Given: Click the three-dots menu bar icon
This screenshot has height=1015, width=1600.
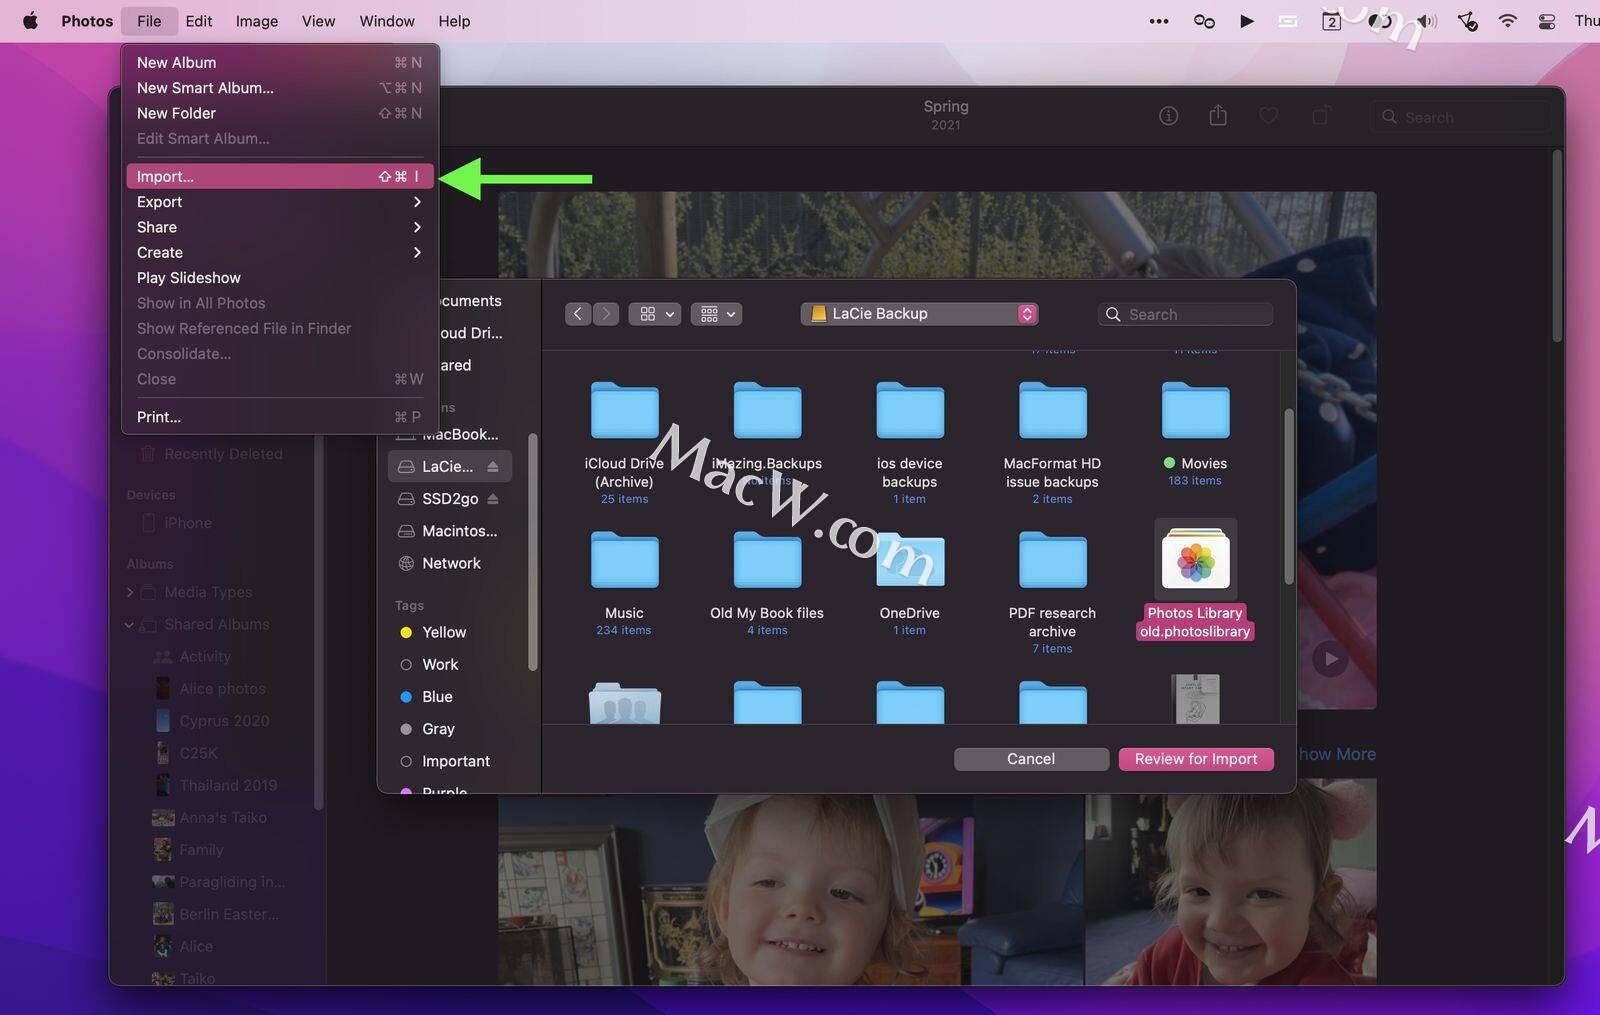Looking at the screenshot, I should pos(1159,21).
